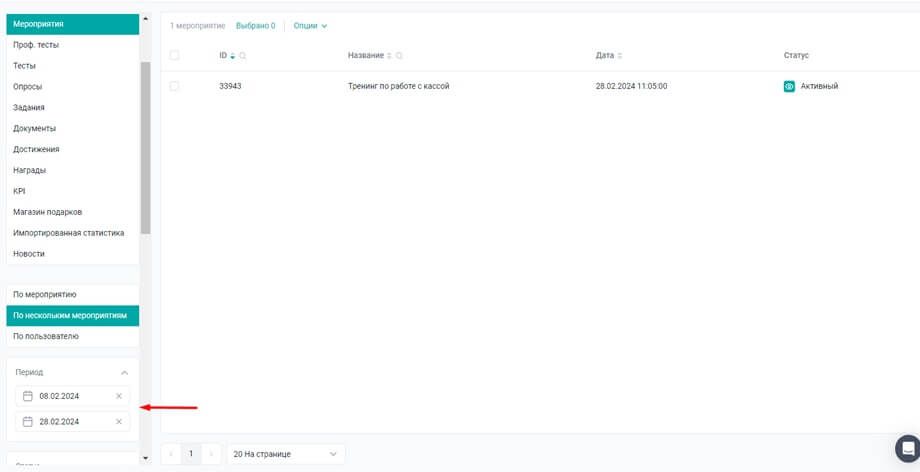Select Тесты in the sidebar menu

(24, 66)
